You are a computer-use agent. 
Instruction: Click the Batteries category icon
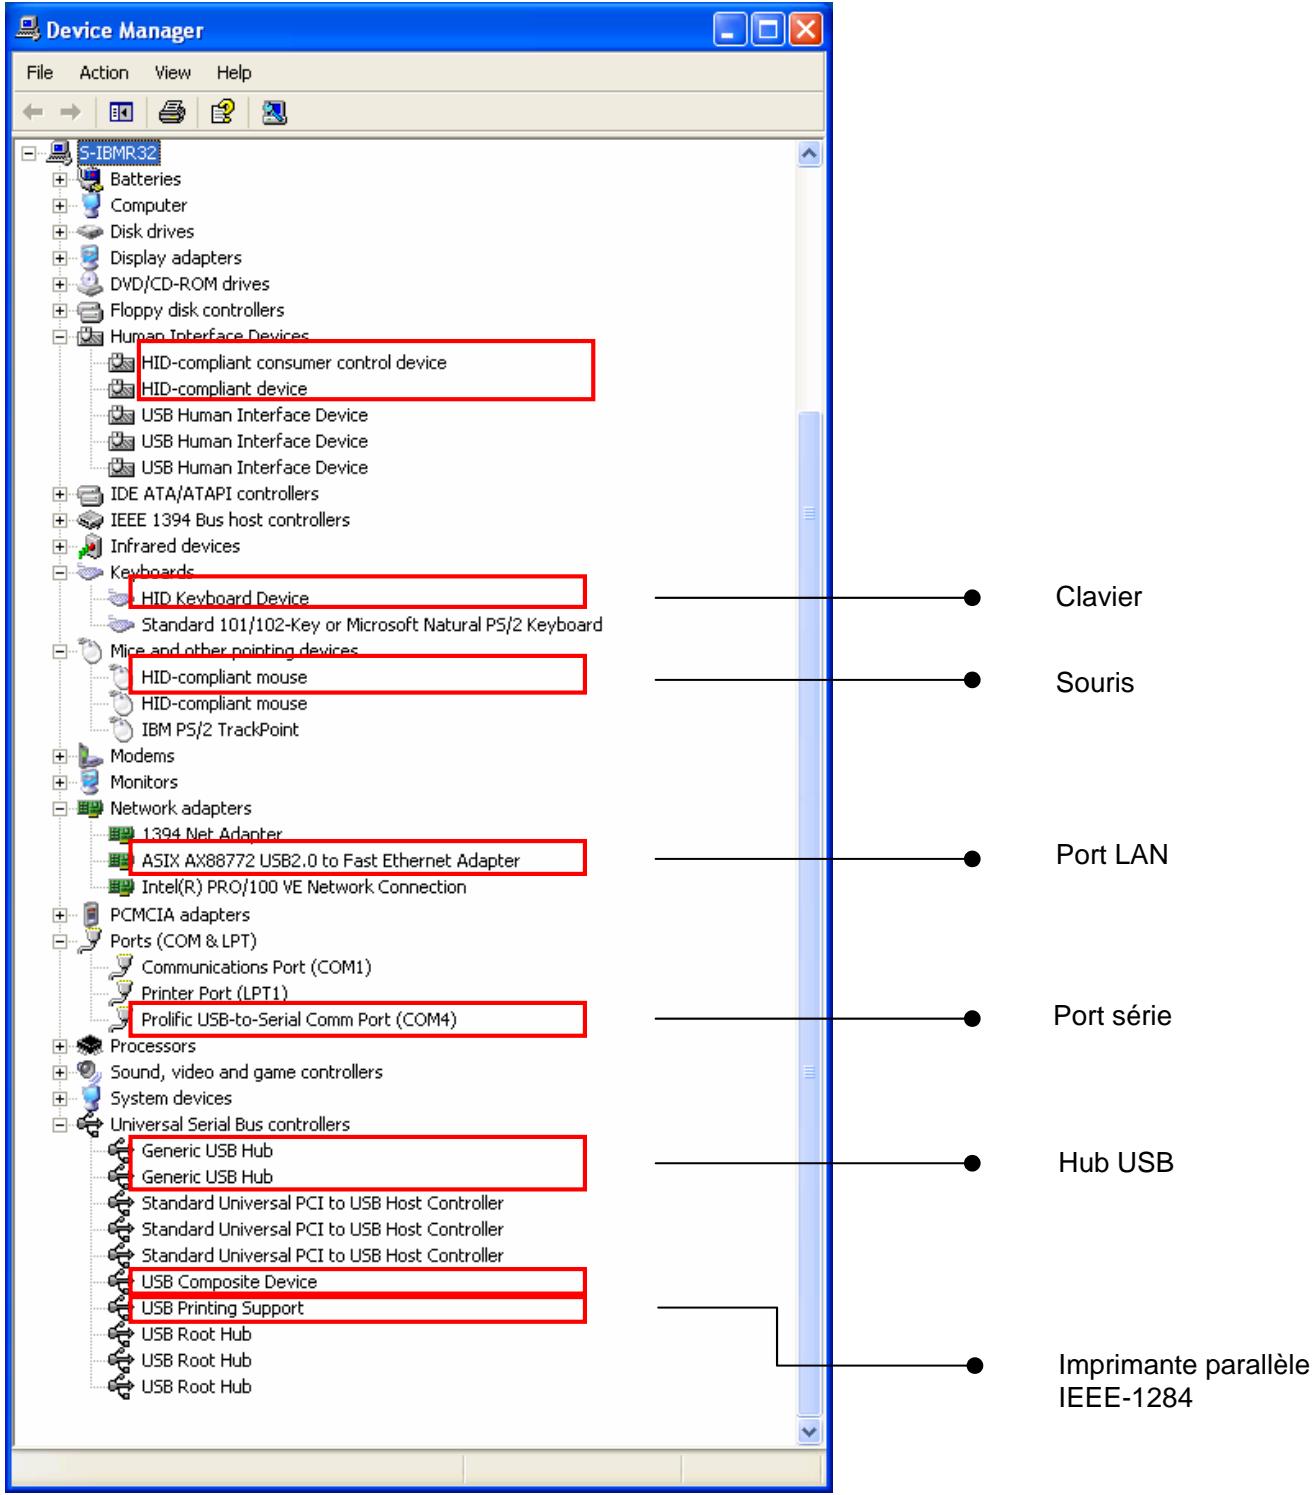point(91,179)
